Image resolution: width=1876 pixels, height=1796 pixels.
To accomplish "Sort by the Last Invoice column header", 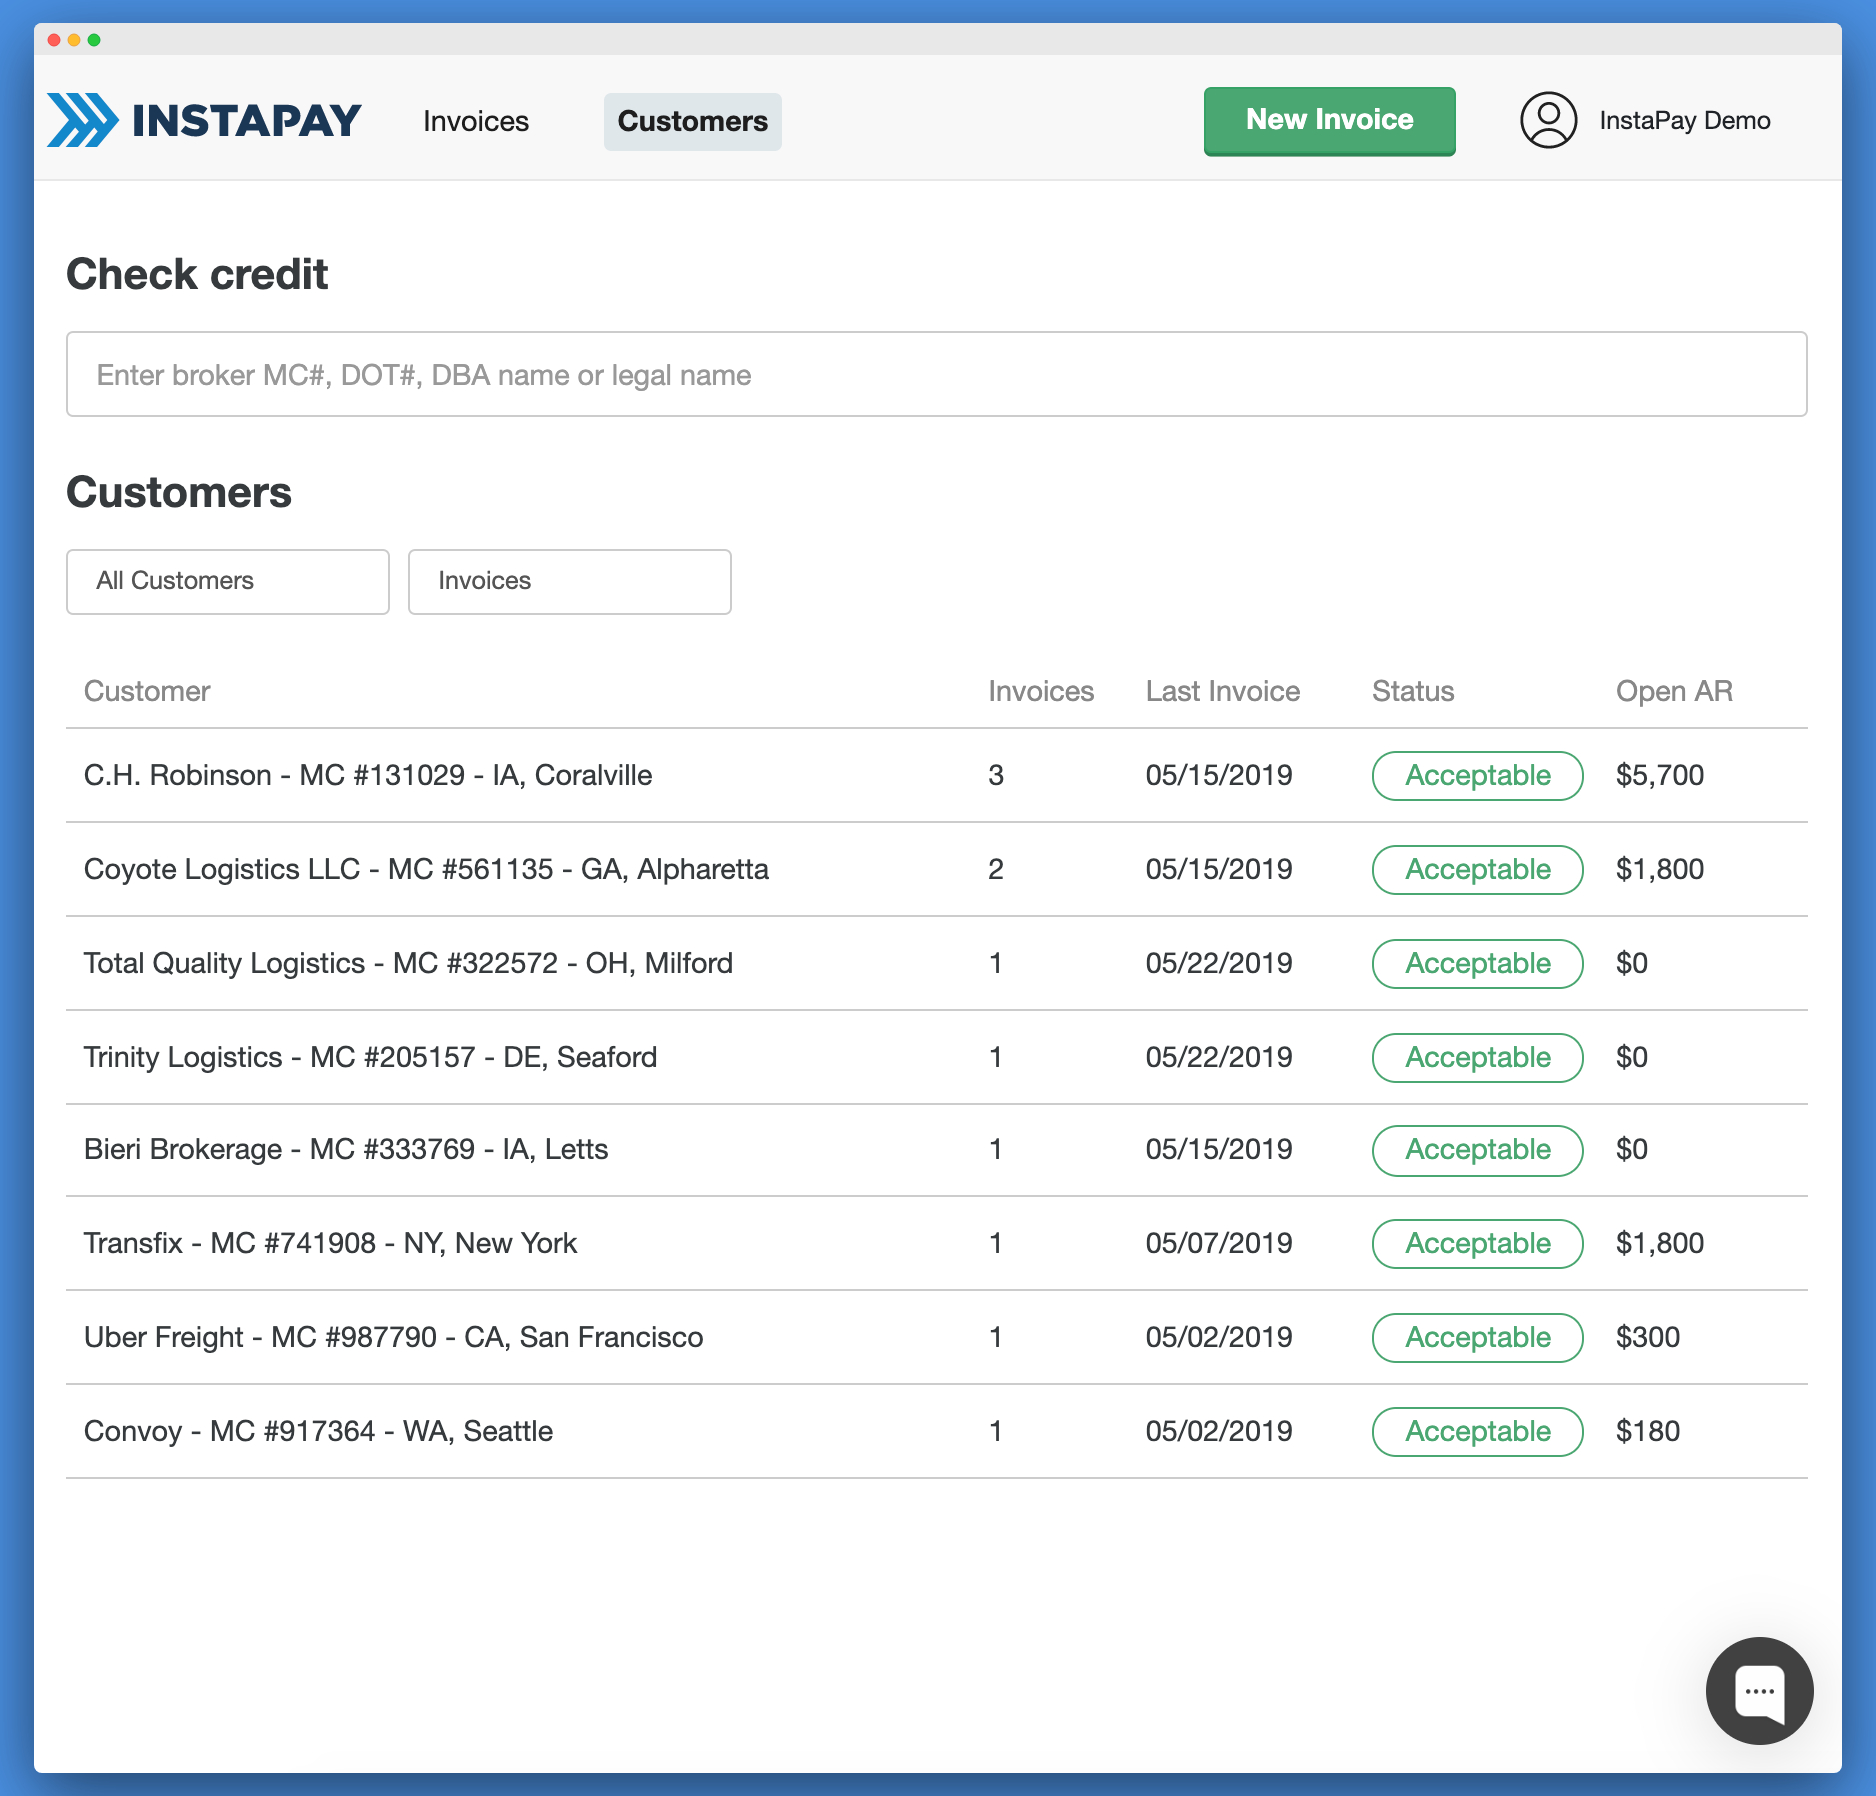I will (x=1223, y=691).
